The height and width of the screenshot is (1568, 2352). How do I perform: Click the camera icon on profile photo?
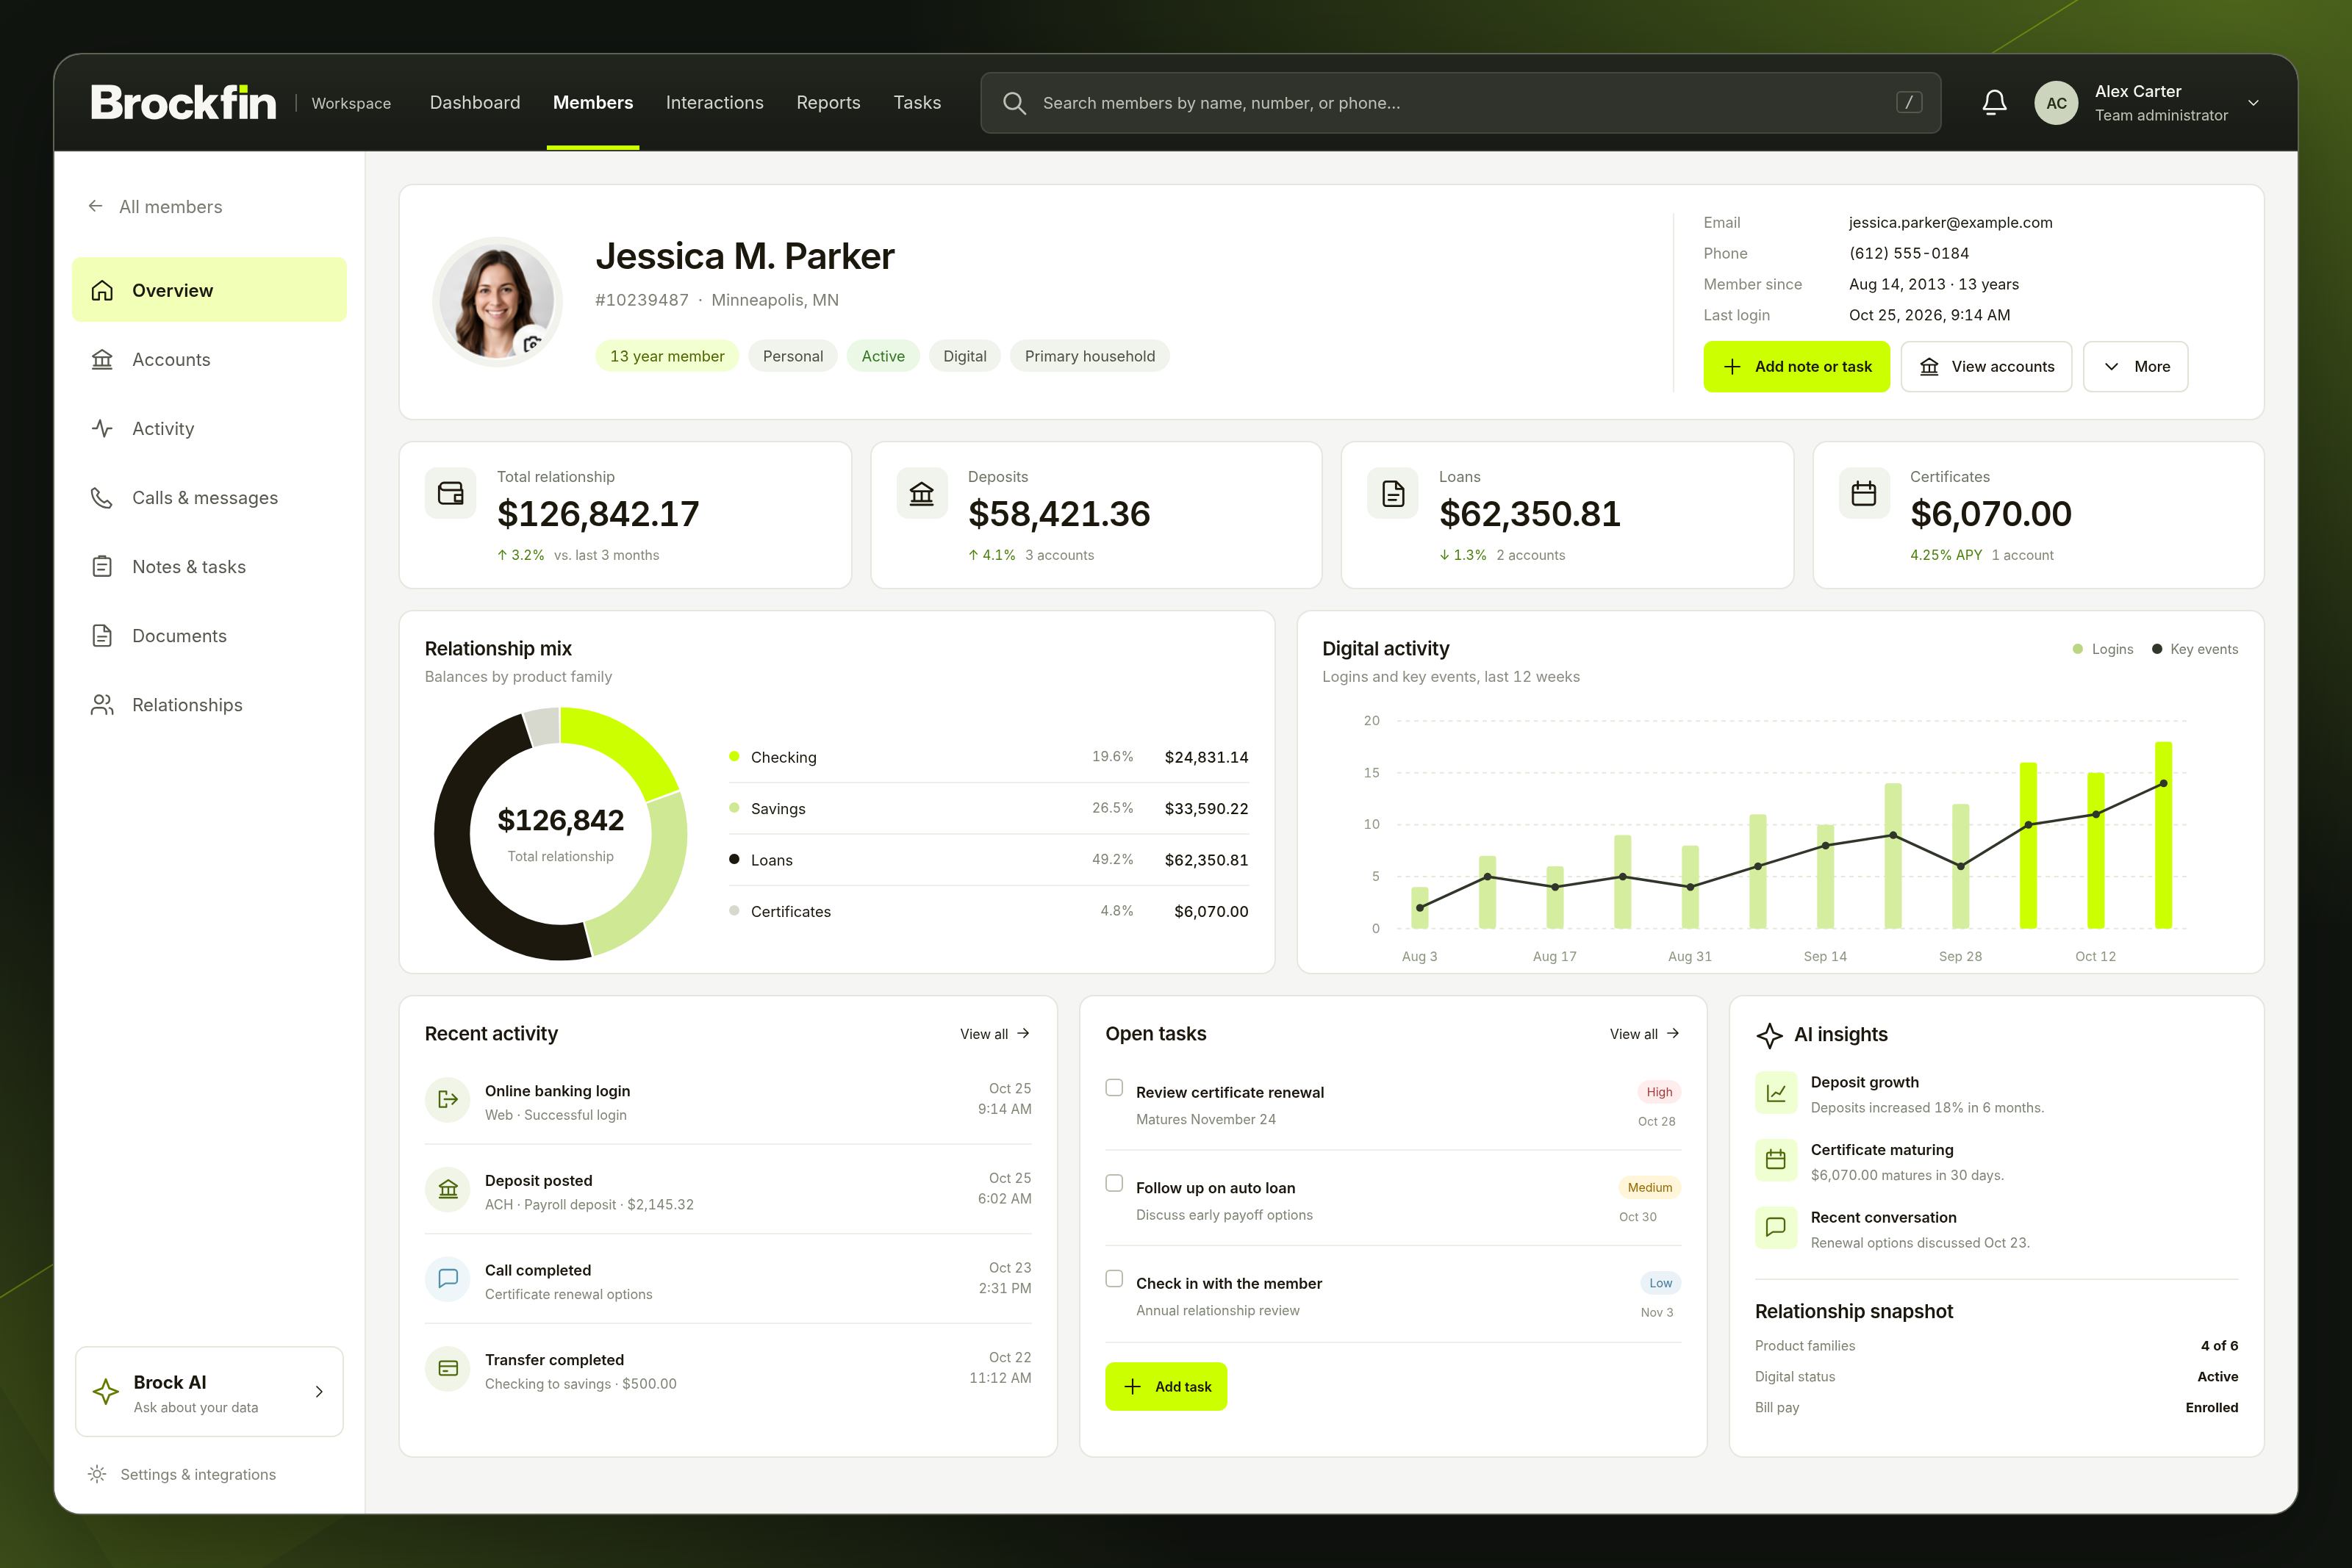pyautogui.click(x=532, y=343)
